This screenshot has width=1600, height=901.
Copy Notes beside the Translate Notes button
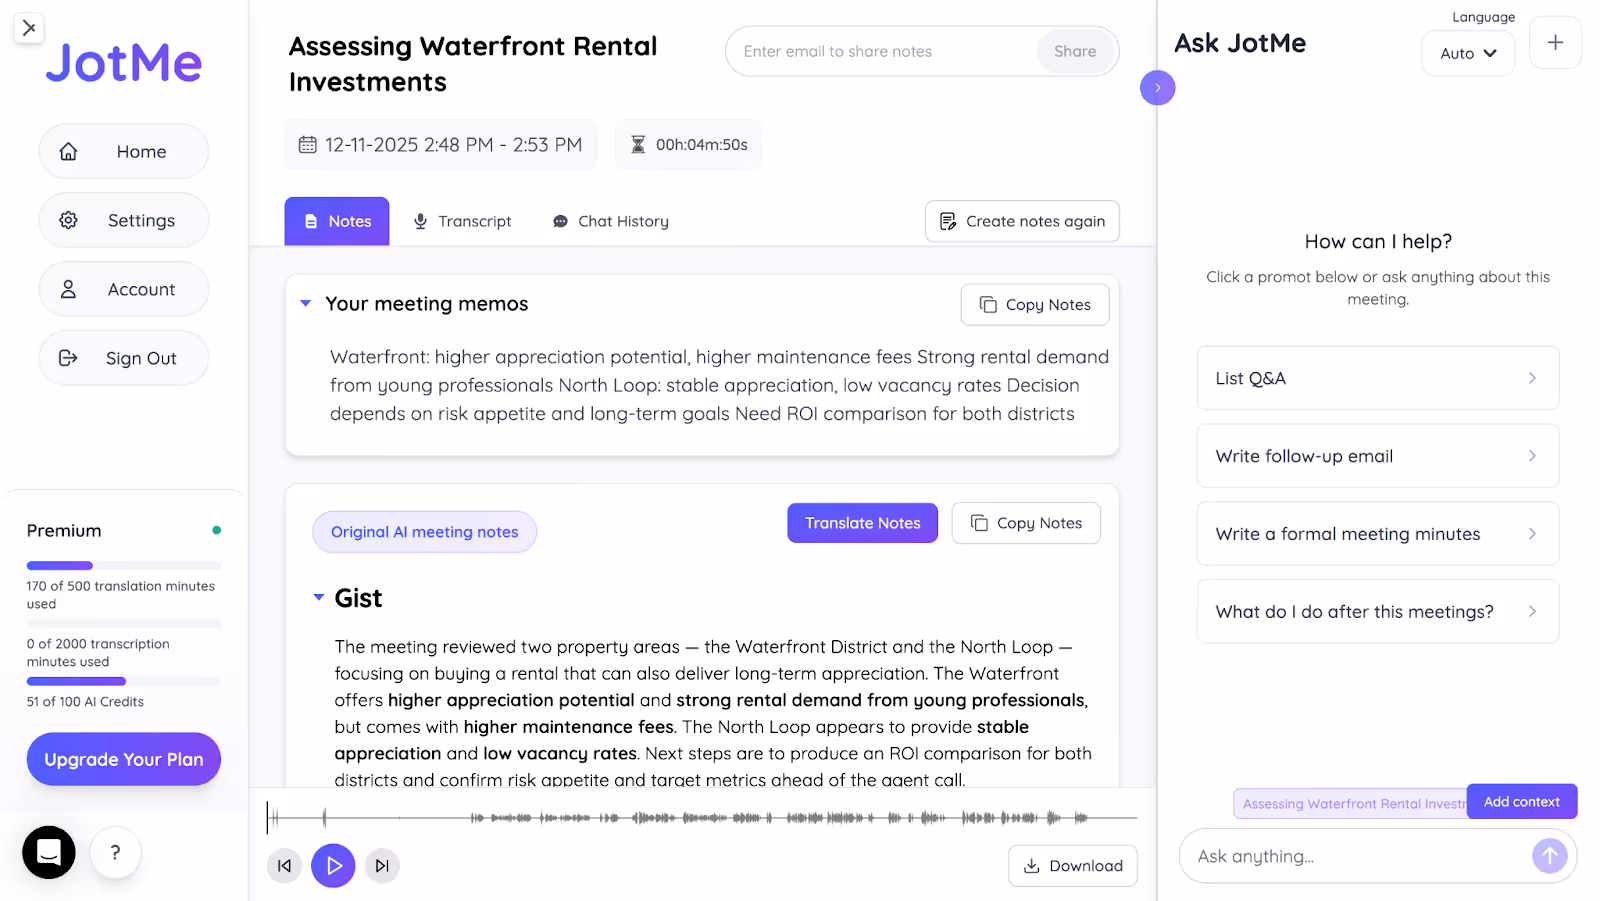(1026, 523)
